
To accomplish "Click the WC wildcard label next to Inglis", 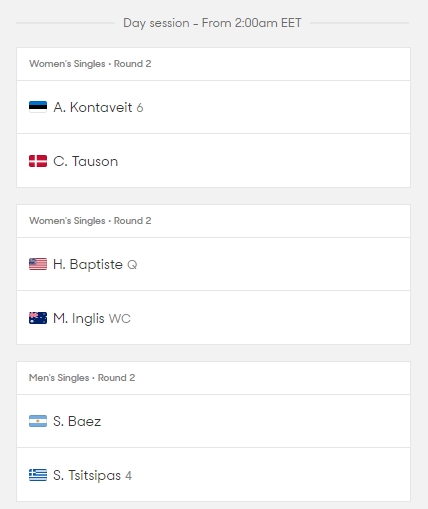I will [120, 319].
